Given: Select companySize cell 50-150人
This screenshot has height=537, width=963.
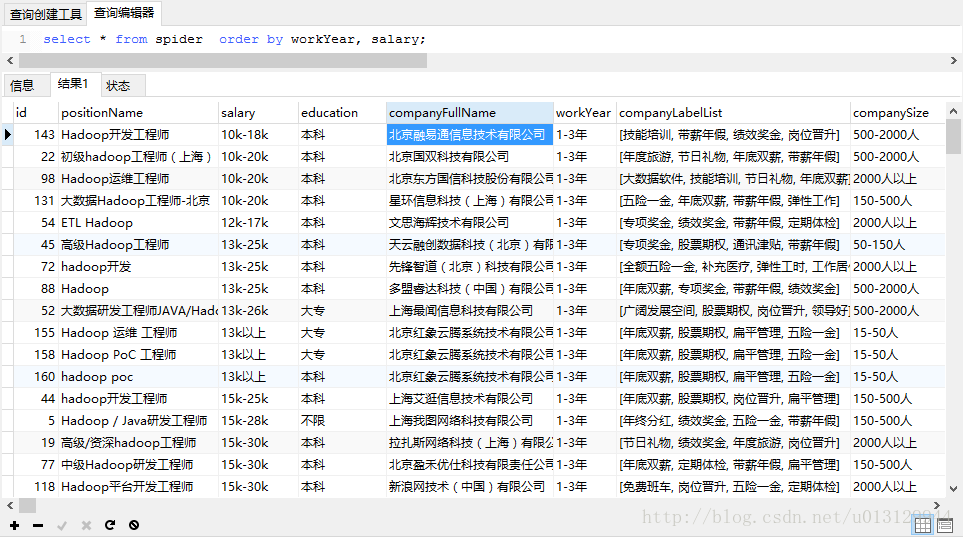Looking at the screenshot, I should (897, 245).
